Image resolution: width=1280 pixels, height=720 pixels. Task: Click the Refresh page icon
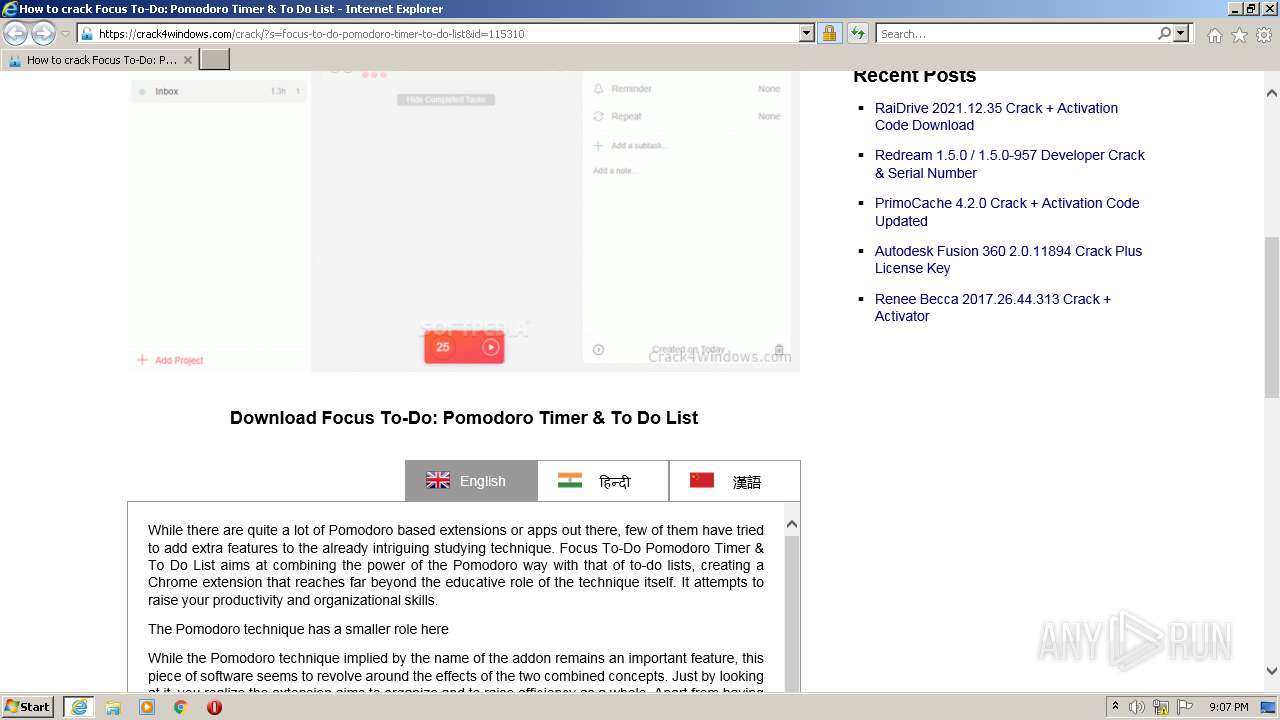point(857,33)
